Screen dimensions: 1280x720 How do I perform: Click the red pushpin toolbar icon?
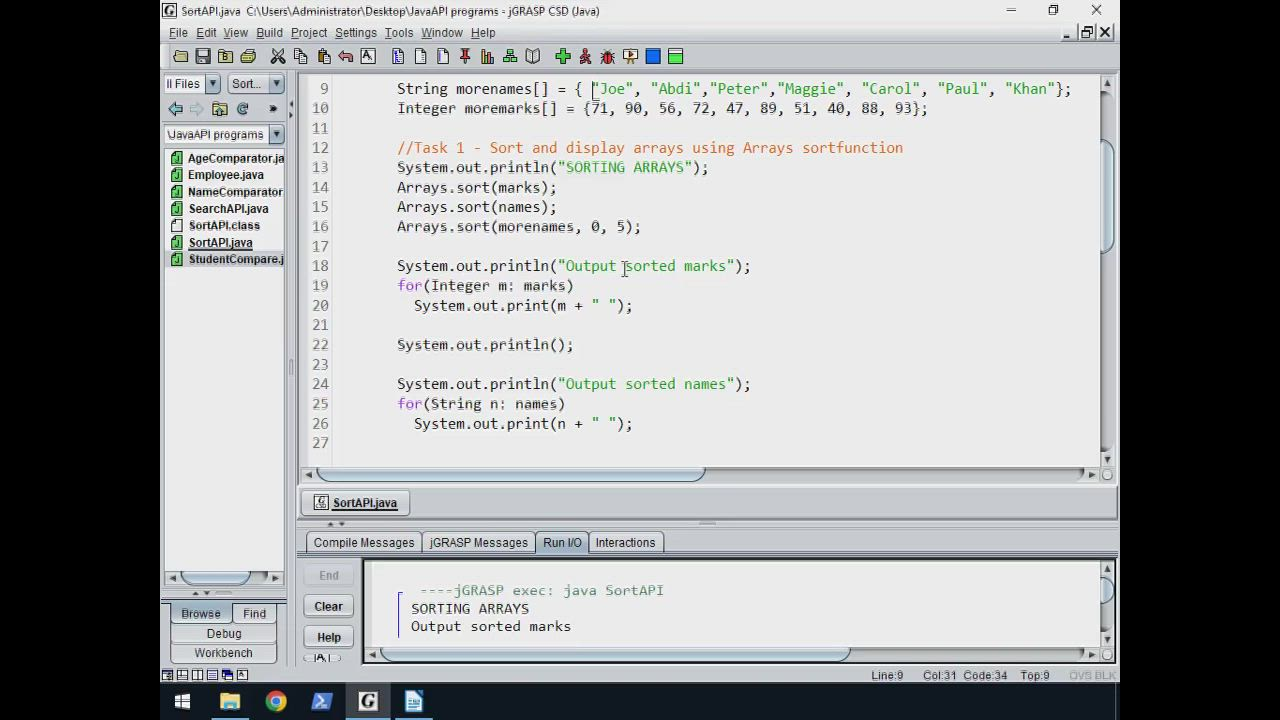[465, 57]
